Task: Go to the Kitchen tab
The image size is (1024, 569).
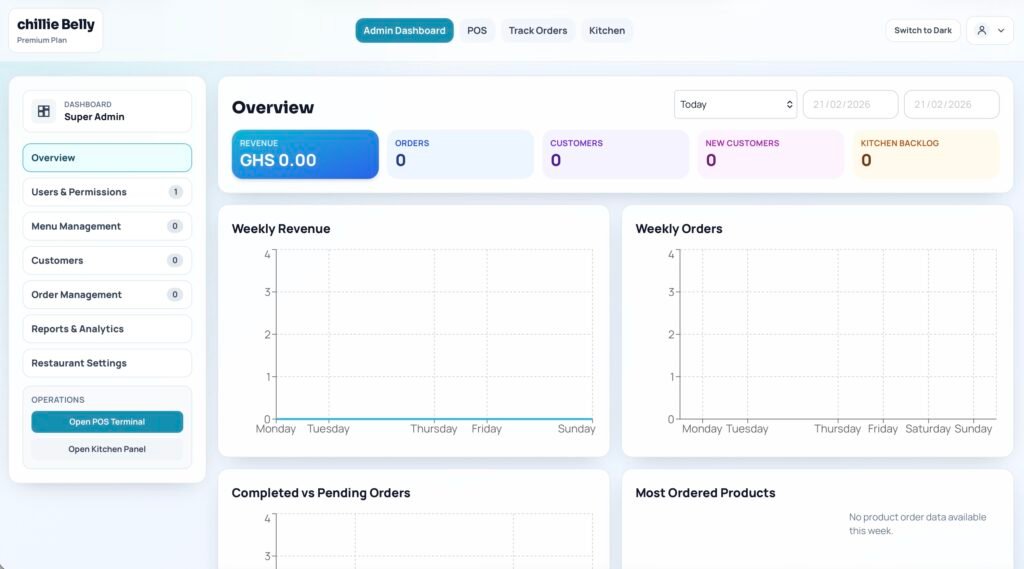Action: pyautogui.click(x=606, y=31)
